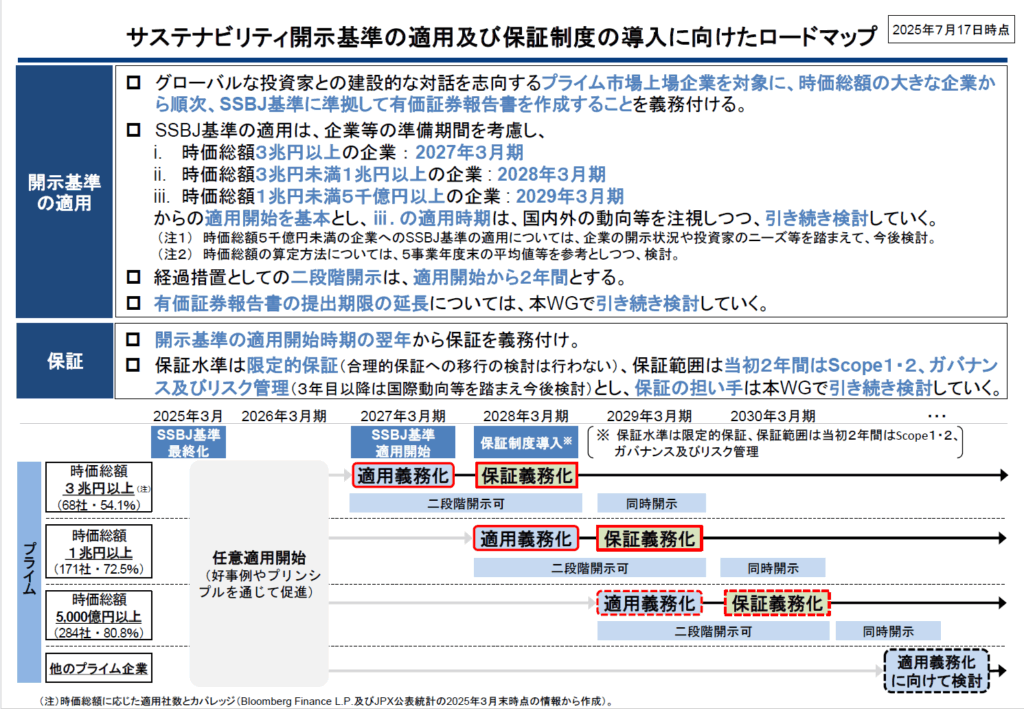Screen dimensions: 1024x709
Task: Click the 時価総額3兆円以上 category box
Action: pos(98,487)
